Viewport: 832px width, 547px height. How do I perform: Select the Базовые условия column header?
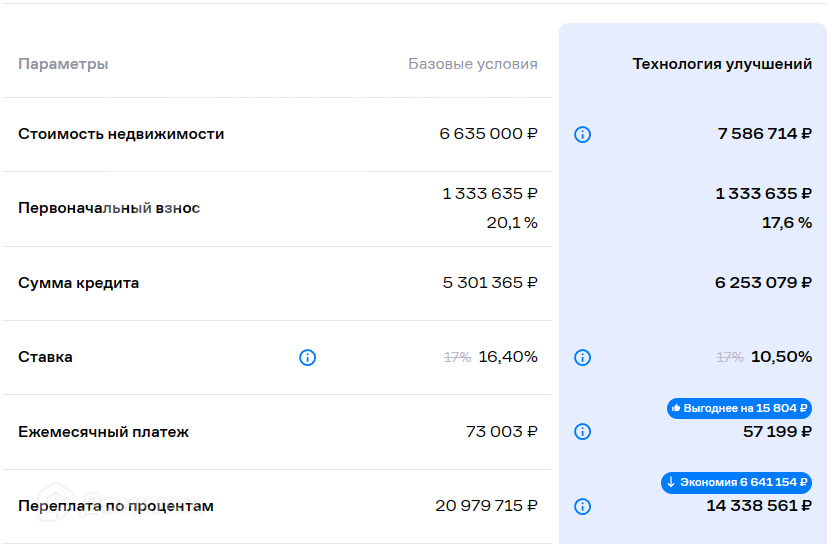(x=472, y=64)
